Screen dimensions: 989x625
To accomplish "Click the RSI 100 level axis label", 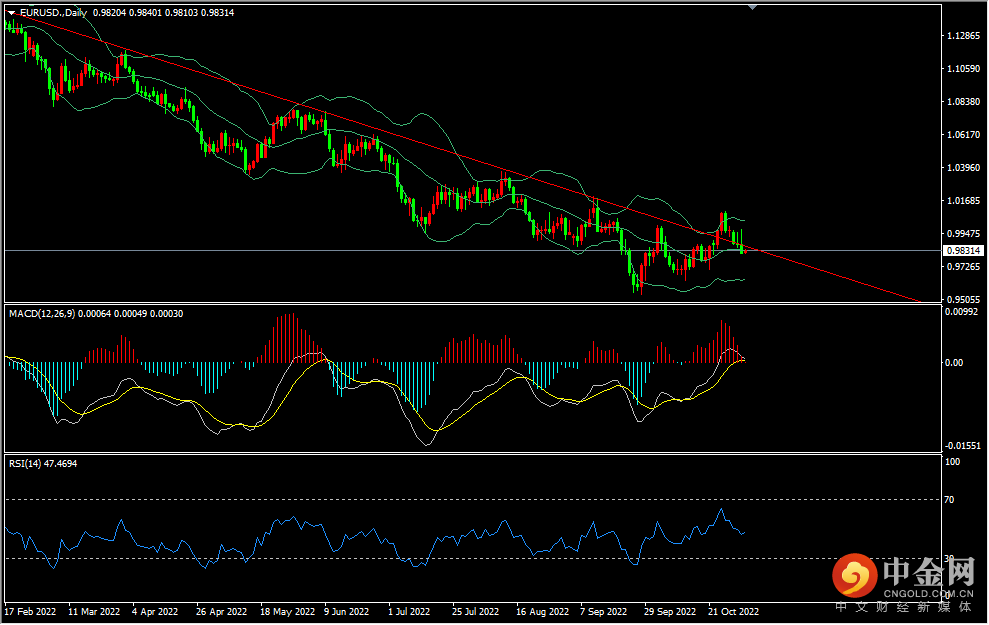I will coord(953,462).
